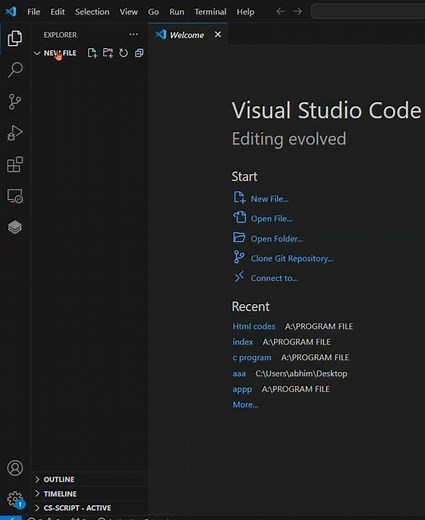Open the Search view
Image resolution: width=425 pixels, height=520 pixels.
click(x=15, y=69)
